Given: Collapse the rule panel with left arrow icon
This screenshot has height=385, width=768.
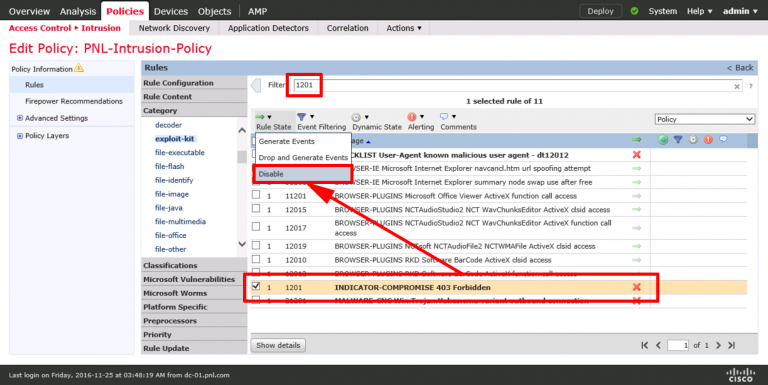Looking at the screenshot, I should click(256, 85).
